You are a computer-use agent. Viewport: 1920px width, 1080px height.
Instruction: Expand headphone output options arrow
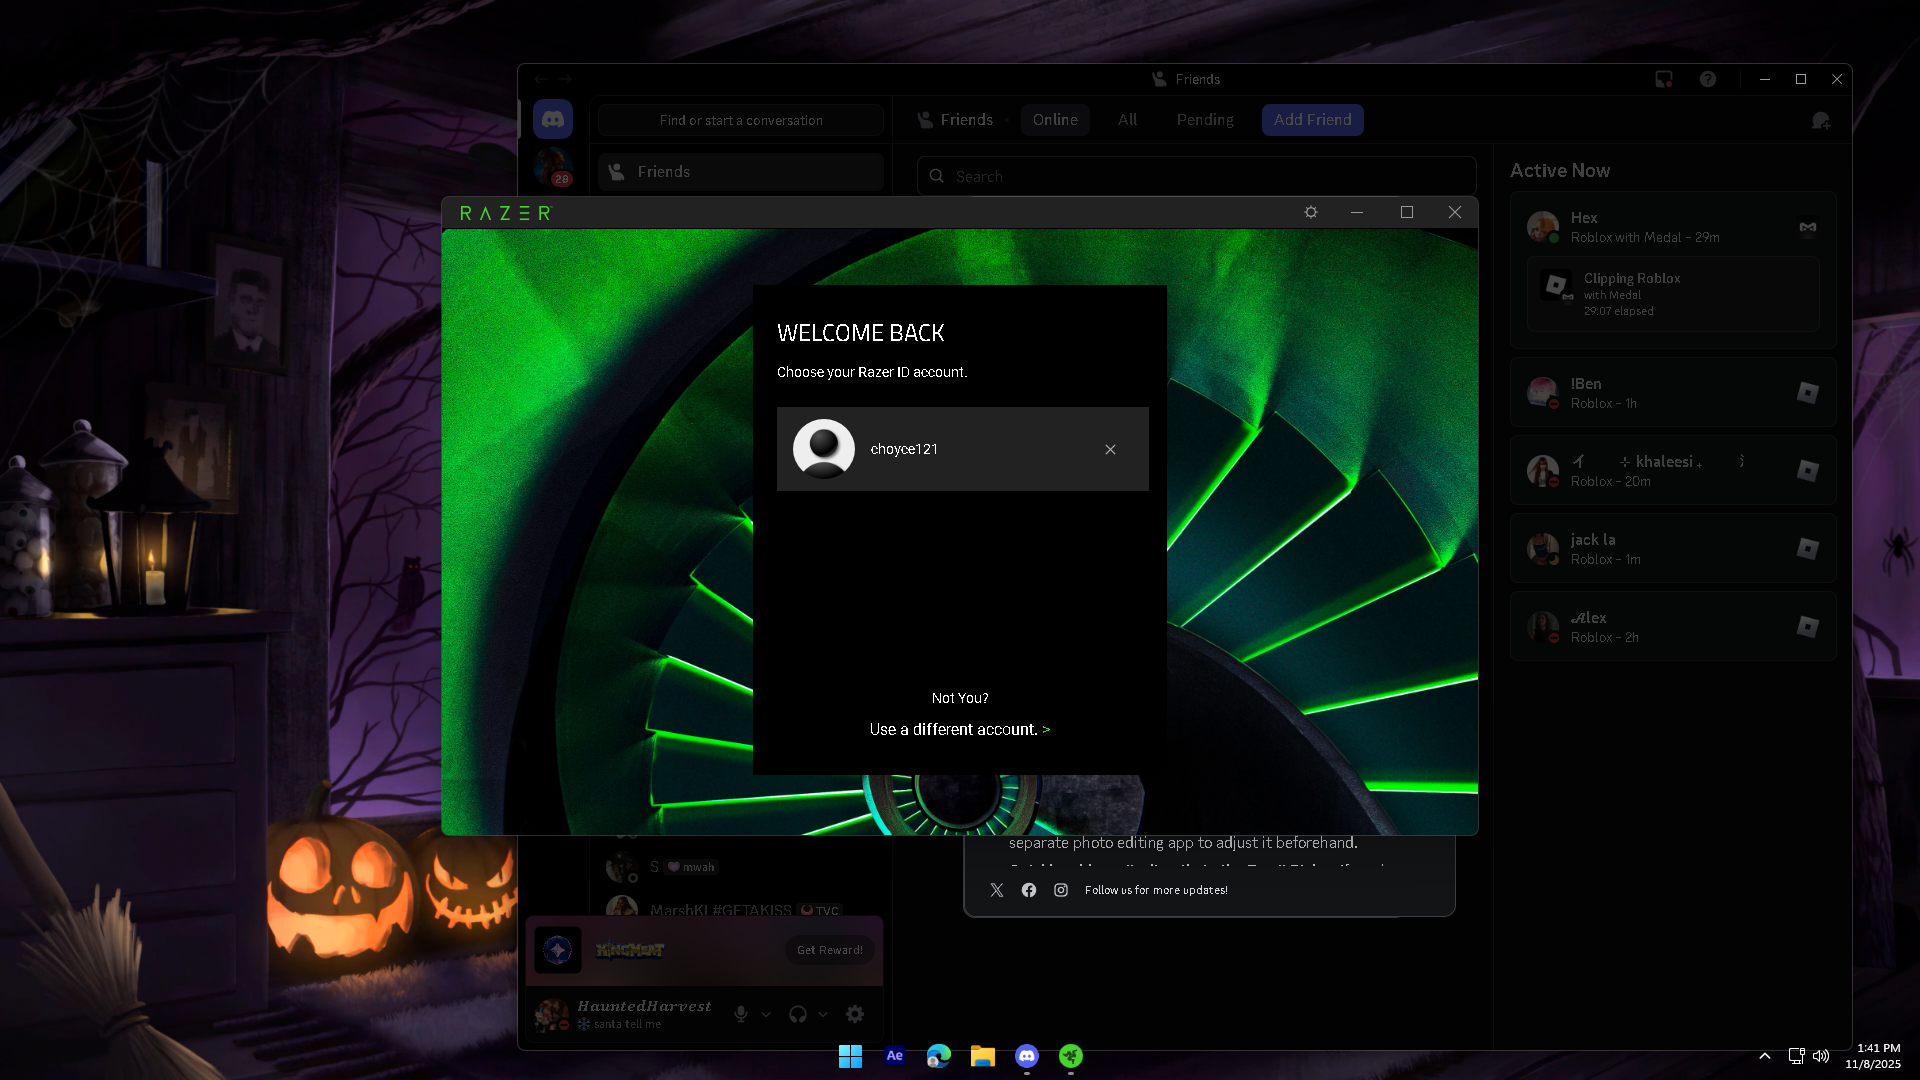point(823,1014)
